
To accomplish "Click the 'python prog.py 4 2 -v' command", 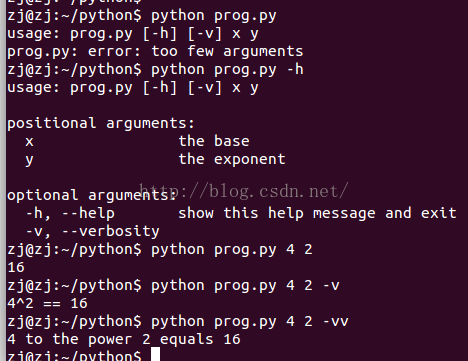I will point(245,286).
